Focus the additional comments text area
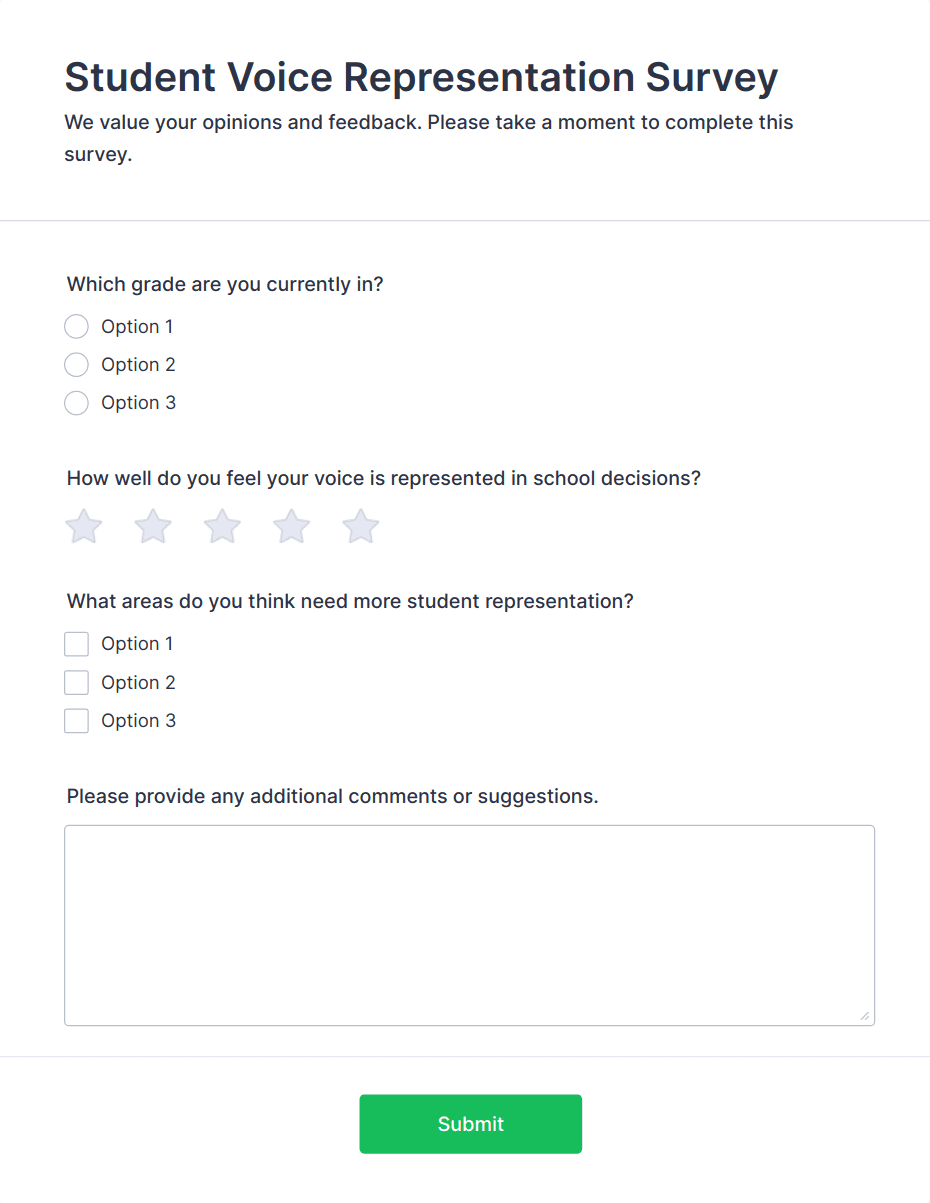This screenshot has height=1203, width=930. 469,920
